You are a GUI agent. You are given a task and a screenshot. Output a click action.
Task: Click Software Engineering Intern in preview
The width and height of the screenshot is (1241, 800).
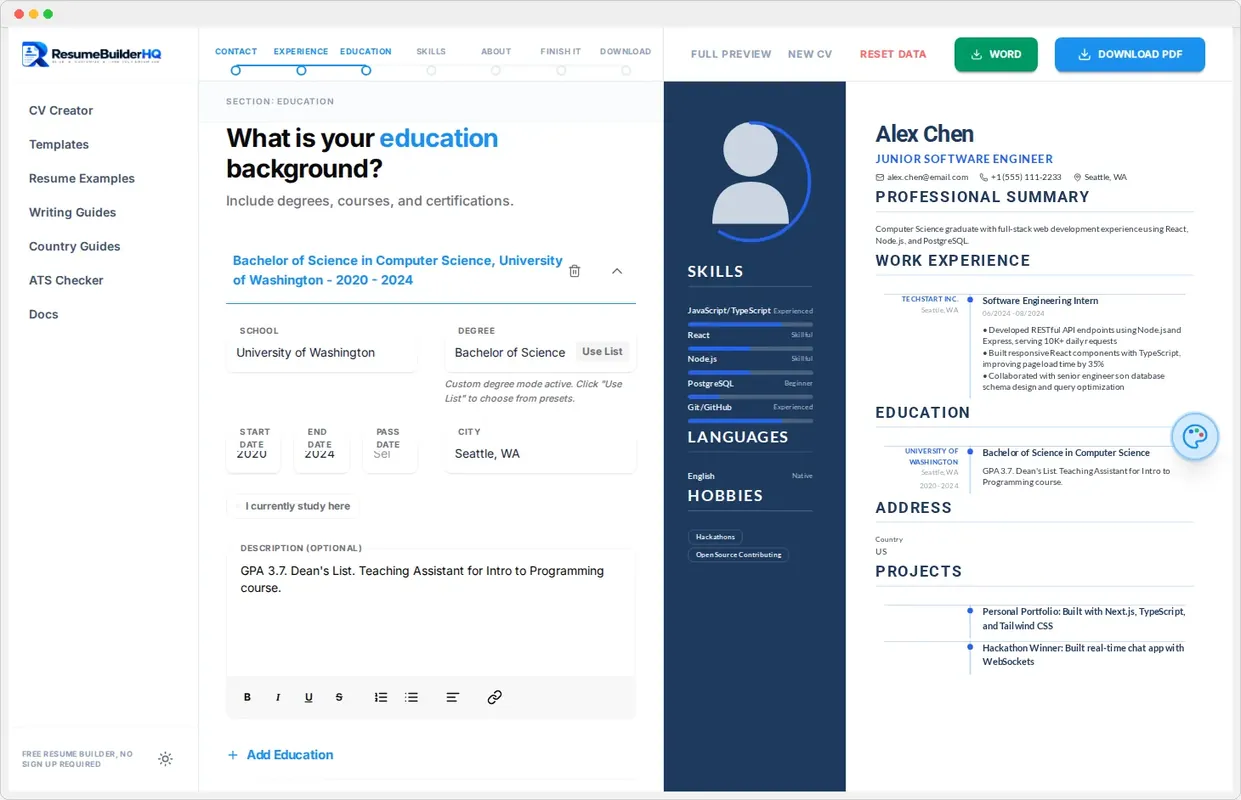1040,301
